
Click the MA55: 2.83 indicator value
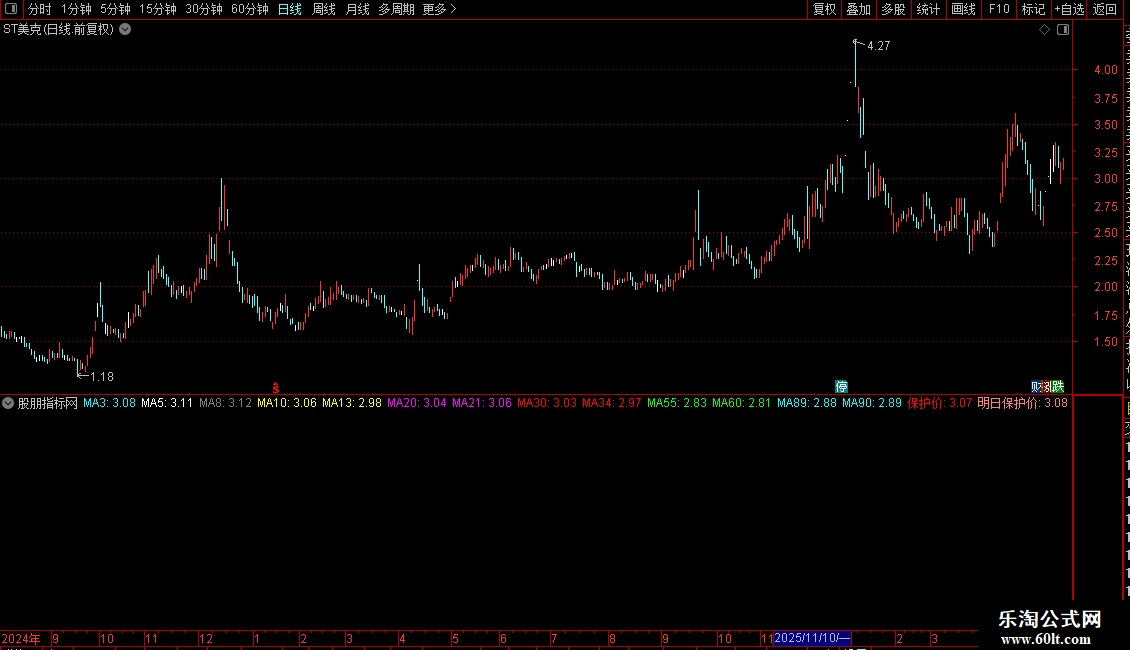coord(677,403)
